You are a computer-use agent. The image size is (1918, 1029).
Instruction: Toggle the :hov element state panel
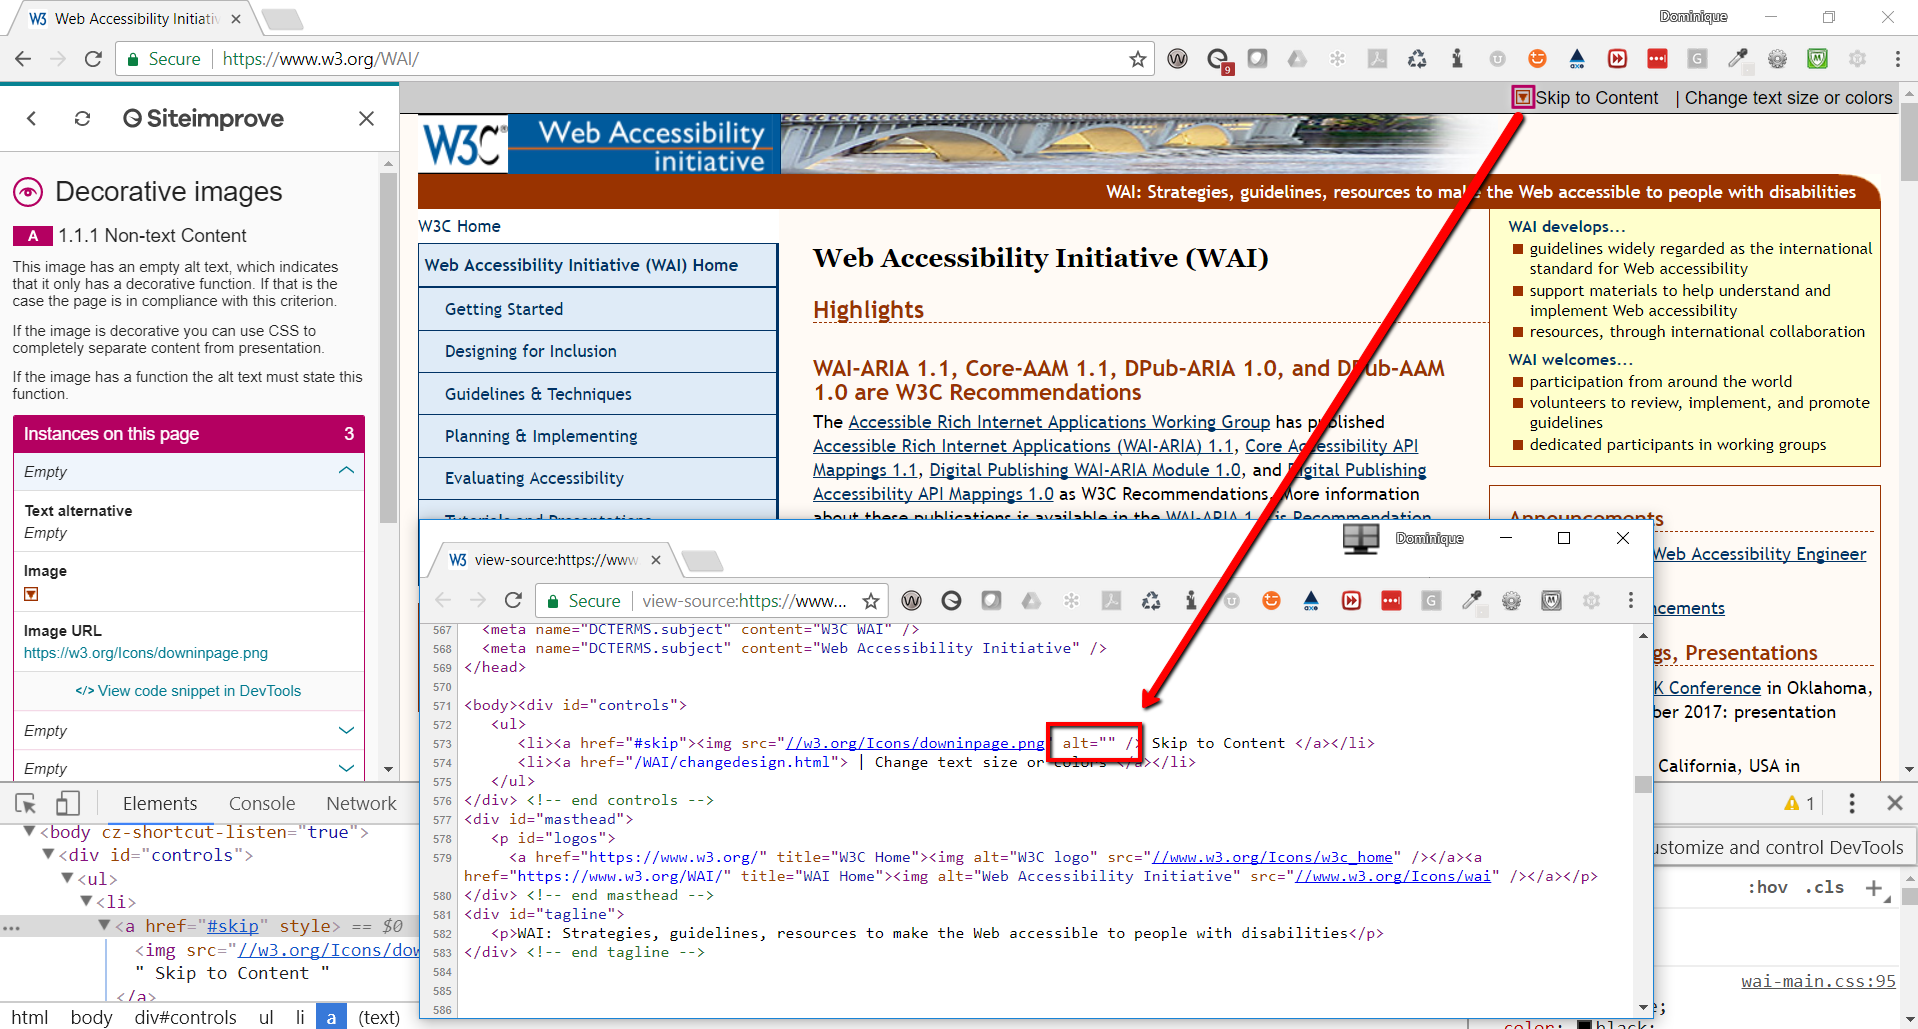click(1767, 887)
